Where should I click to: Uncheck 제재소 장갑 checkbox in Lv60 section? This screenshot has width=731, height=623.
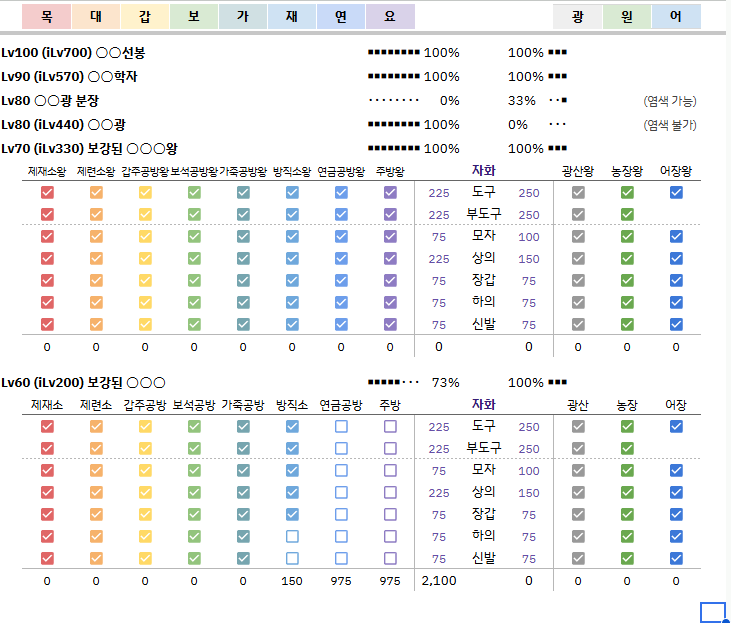47,514
